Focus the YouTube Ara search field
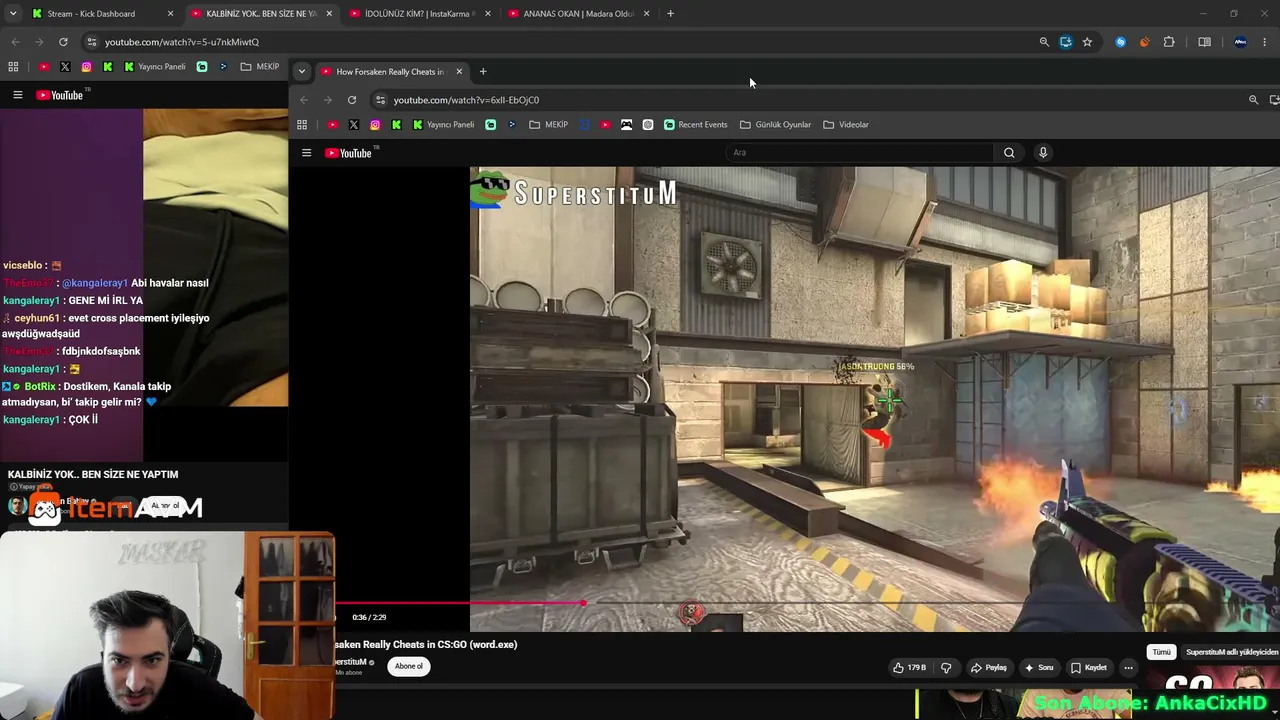This screenshot has height=720, width=1280. pyautogui.click(x=860, y=153)
